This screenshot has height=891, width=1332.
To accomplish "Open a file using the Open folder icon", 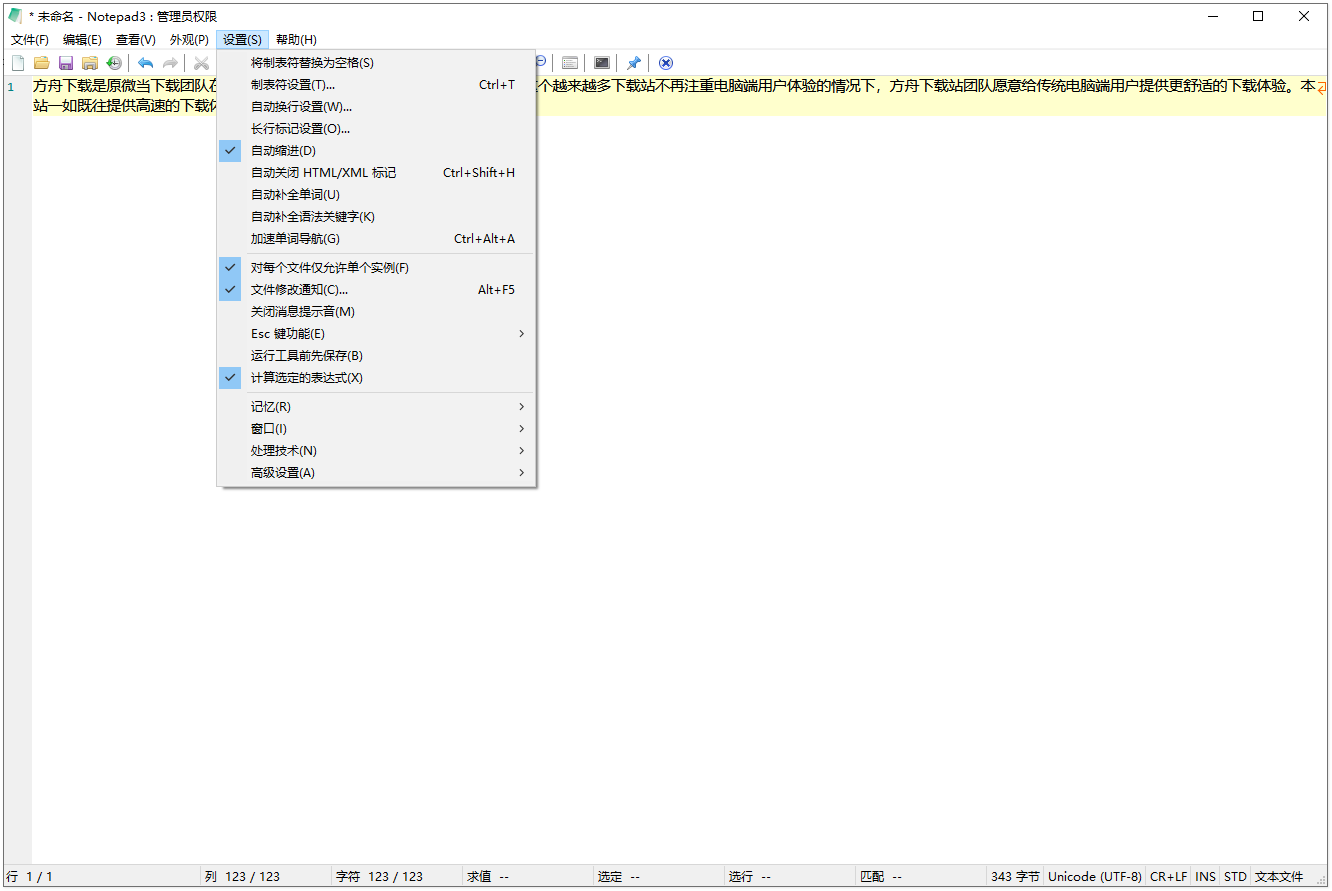I will (41, 62).
